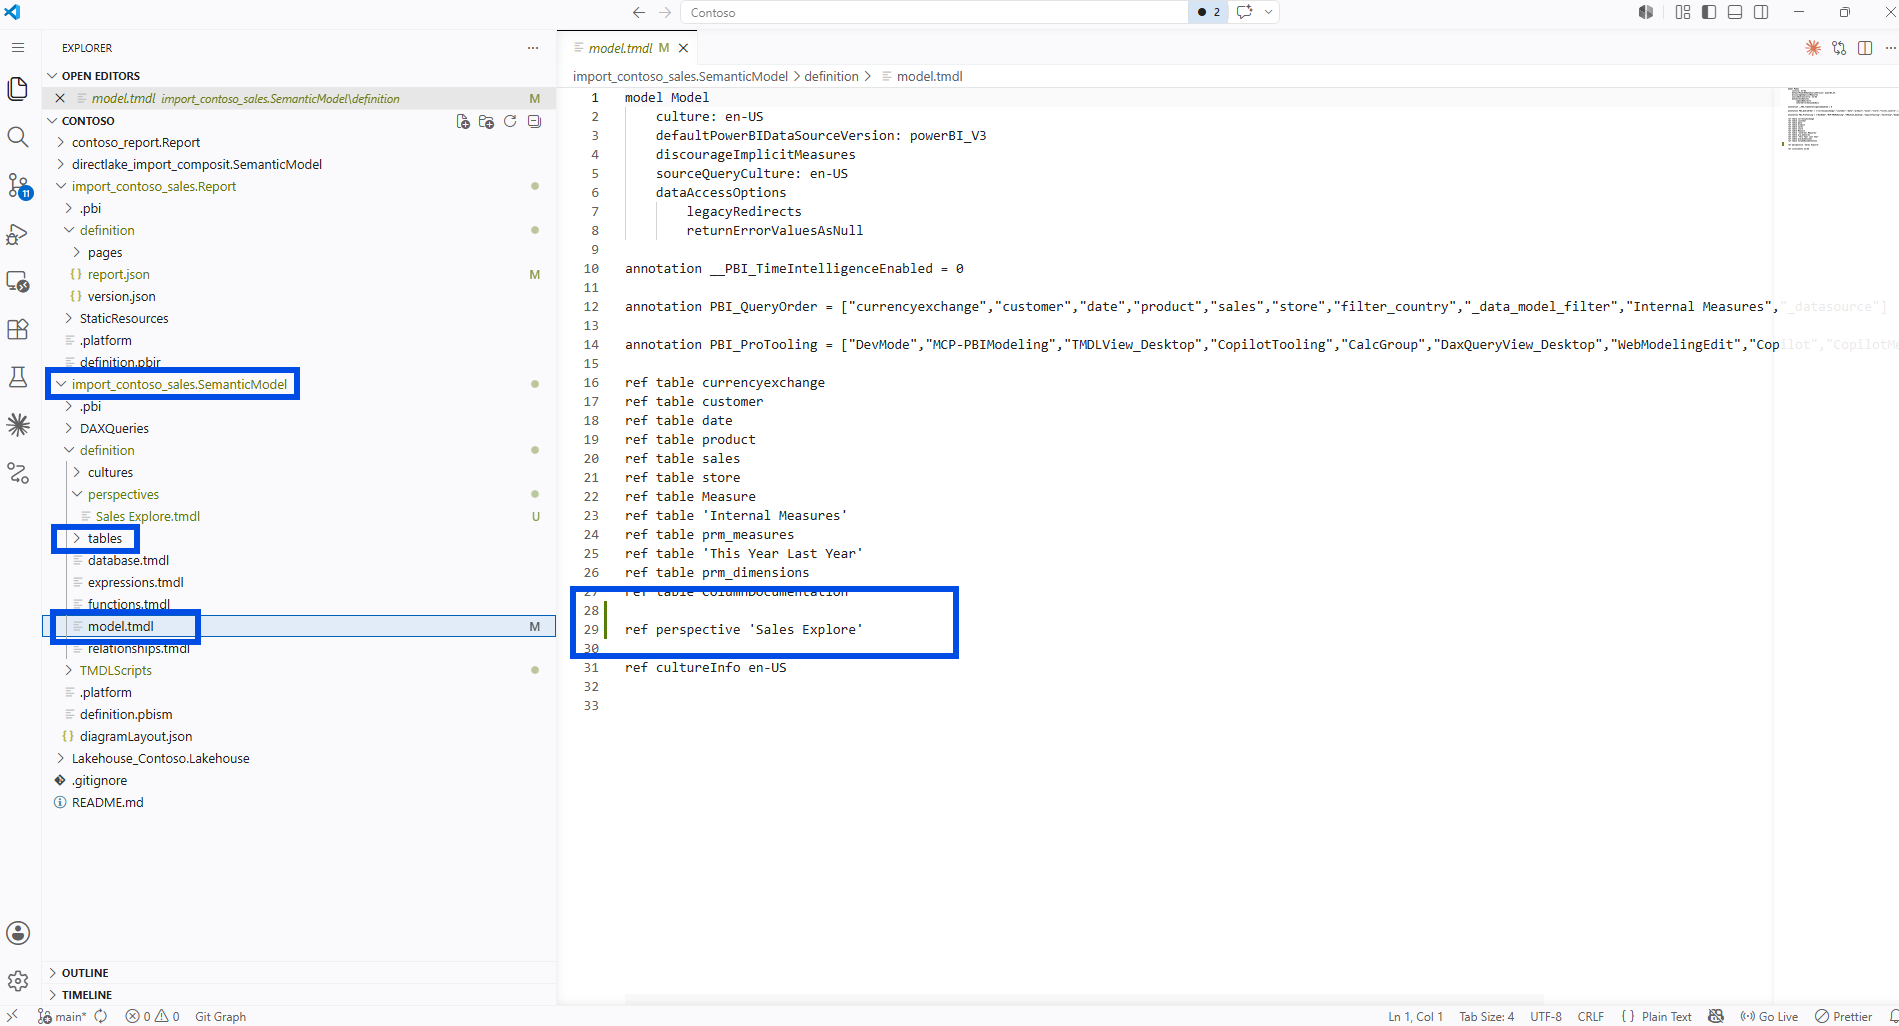The height and width of the screenshot is (1026, 1899).
Task: Open chat dropdown arrow in title bar
Action: [1268, 12]
